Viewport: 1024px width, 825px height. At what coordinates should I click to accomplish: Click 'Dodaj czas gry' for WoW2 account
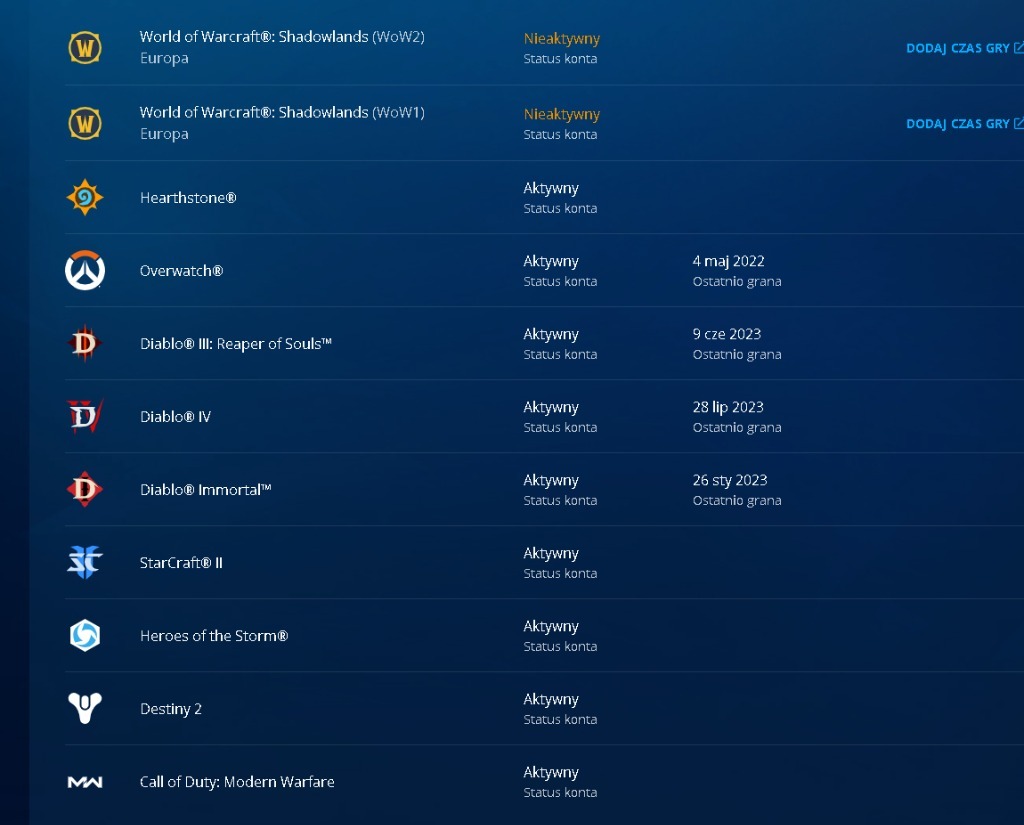[965, 48]
